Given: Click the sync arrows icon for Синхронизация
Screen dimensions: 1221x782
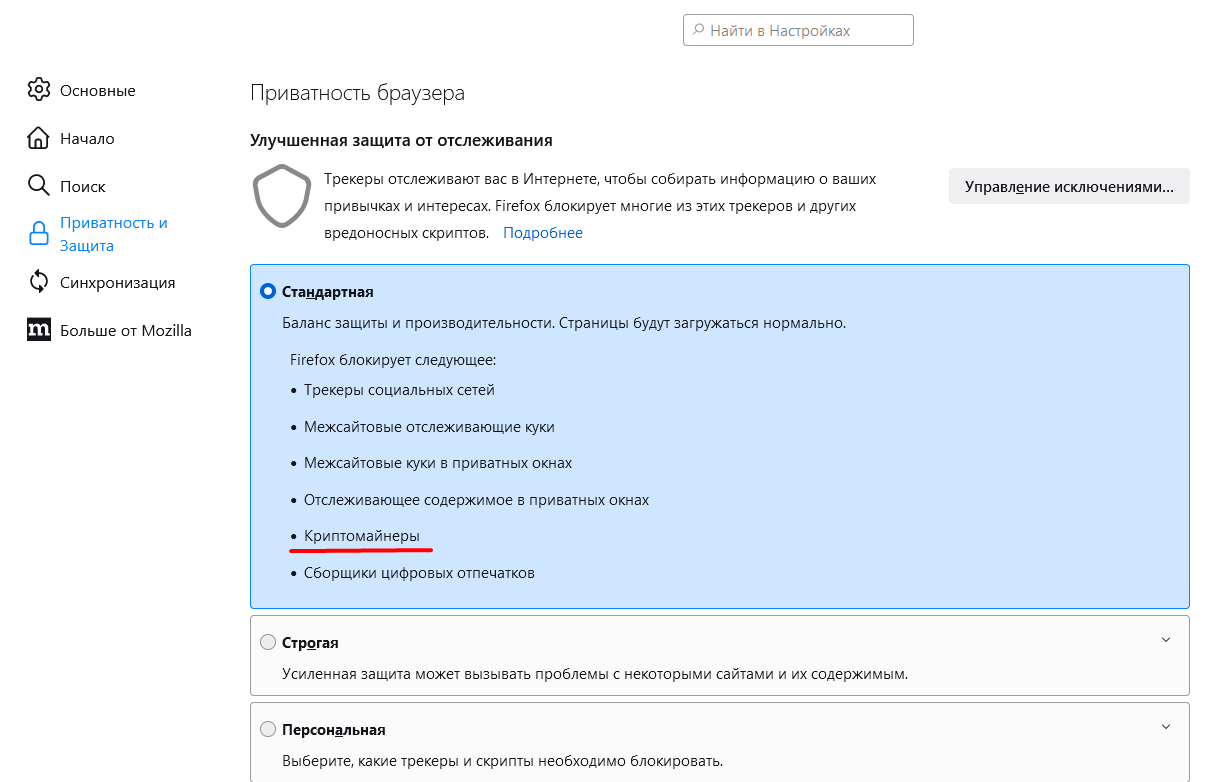Looking at the screenshot, I should pos(39,282).
